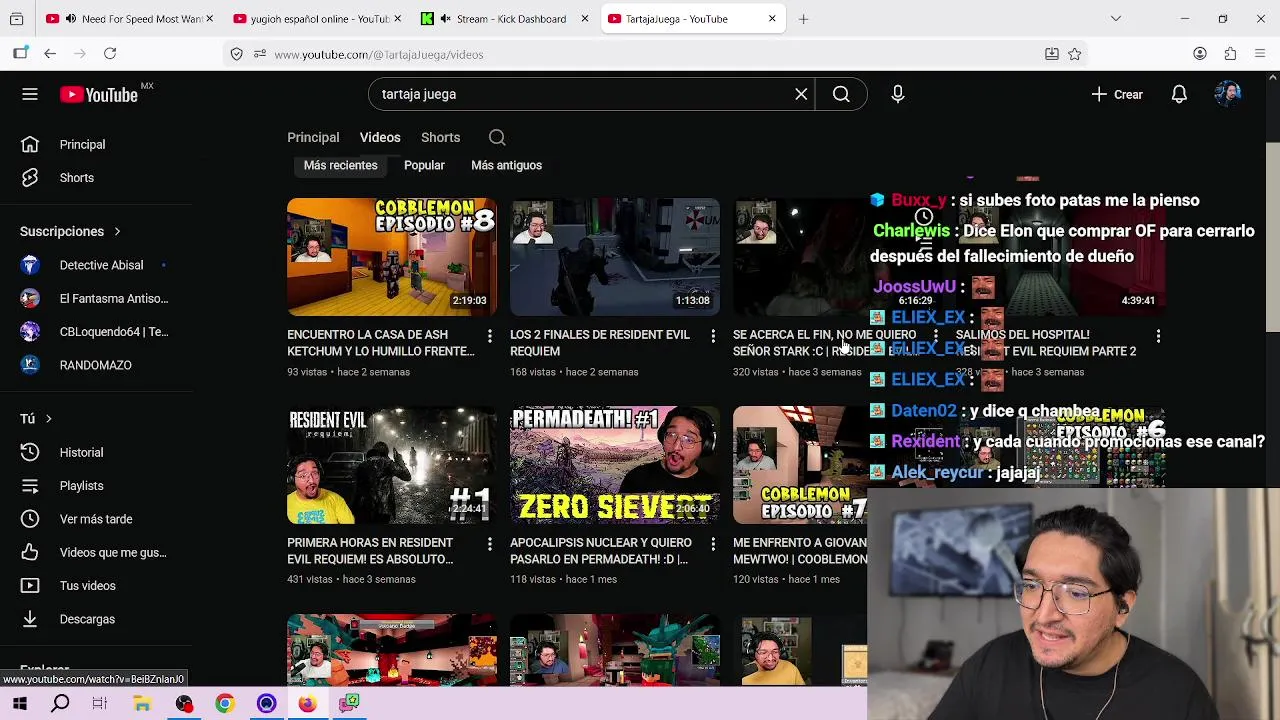Open APOCALIPSIS NUCLEAR Y QUIERO PASARLO title

(x=601, y=551)
